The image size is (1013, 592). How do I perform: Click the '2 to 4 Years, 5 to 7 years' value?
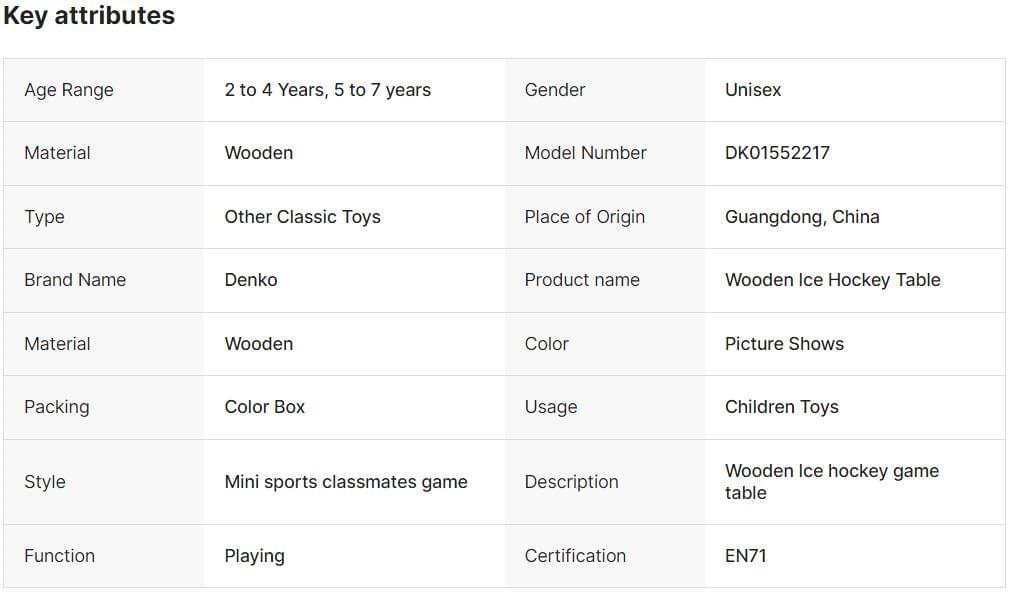click(327, 90)
